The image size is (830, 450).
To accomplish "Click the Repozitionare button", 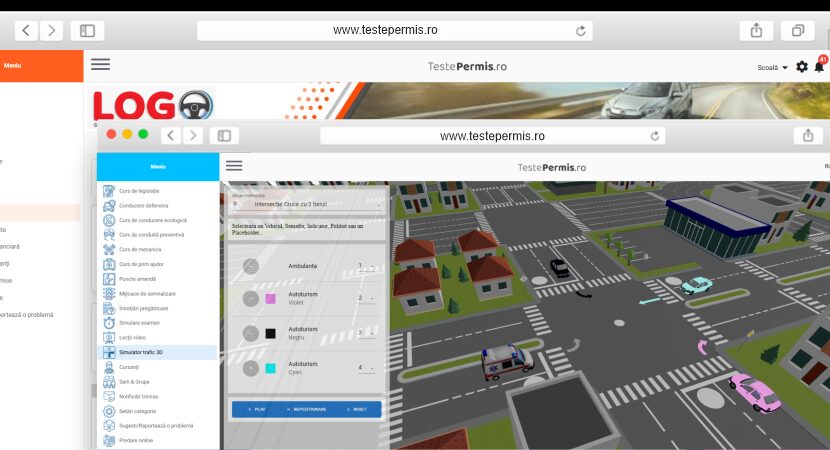I will [306, 409].
